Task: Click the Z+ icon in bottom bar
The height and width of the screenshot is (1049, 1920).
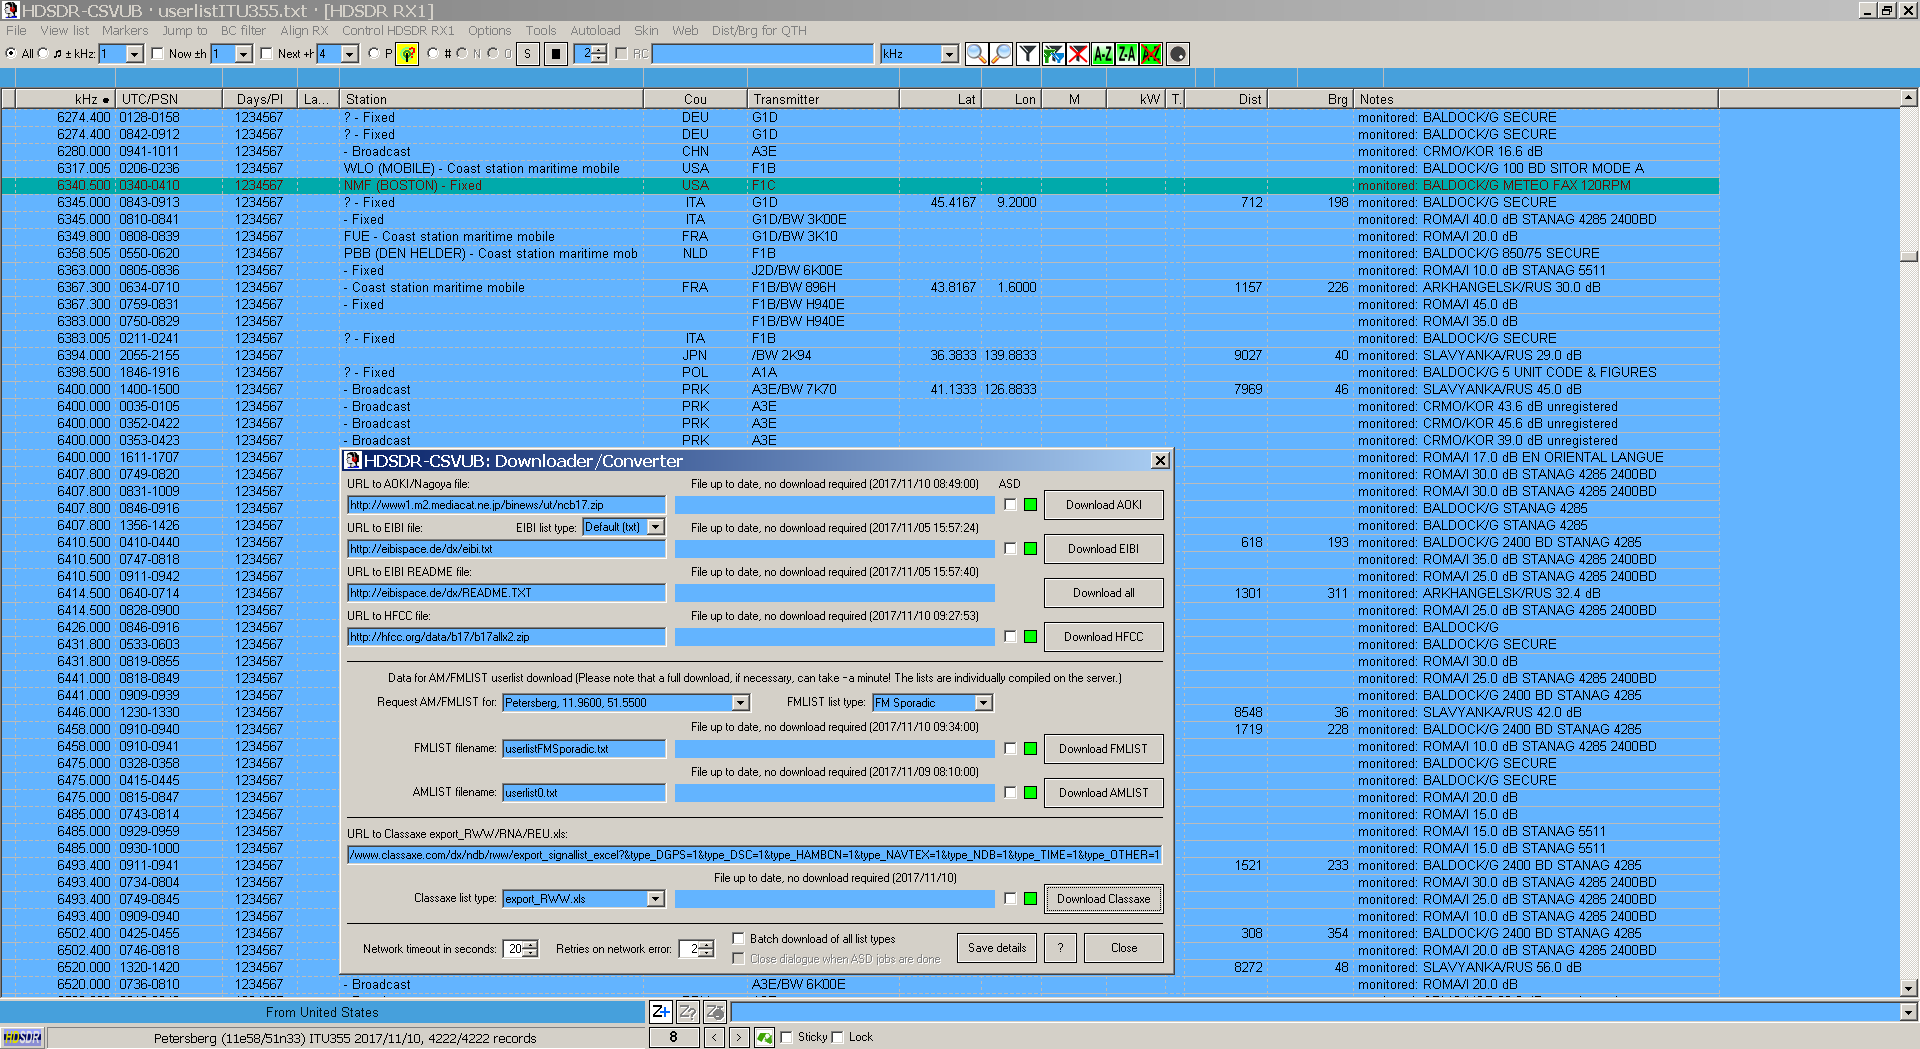Action: tap(661, 1011)
